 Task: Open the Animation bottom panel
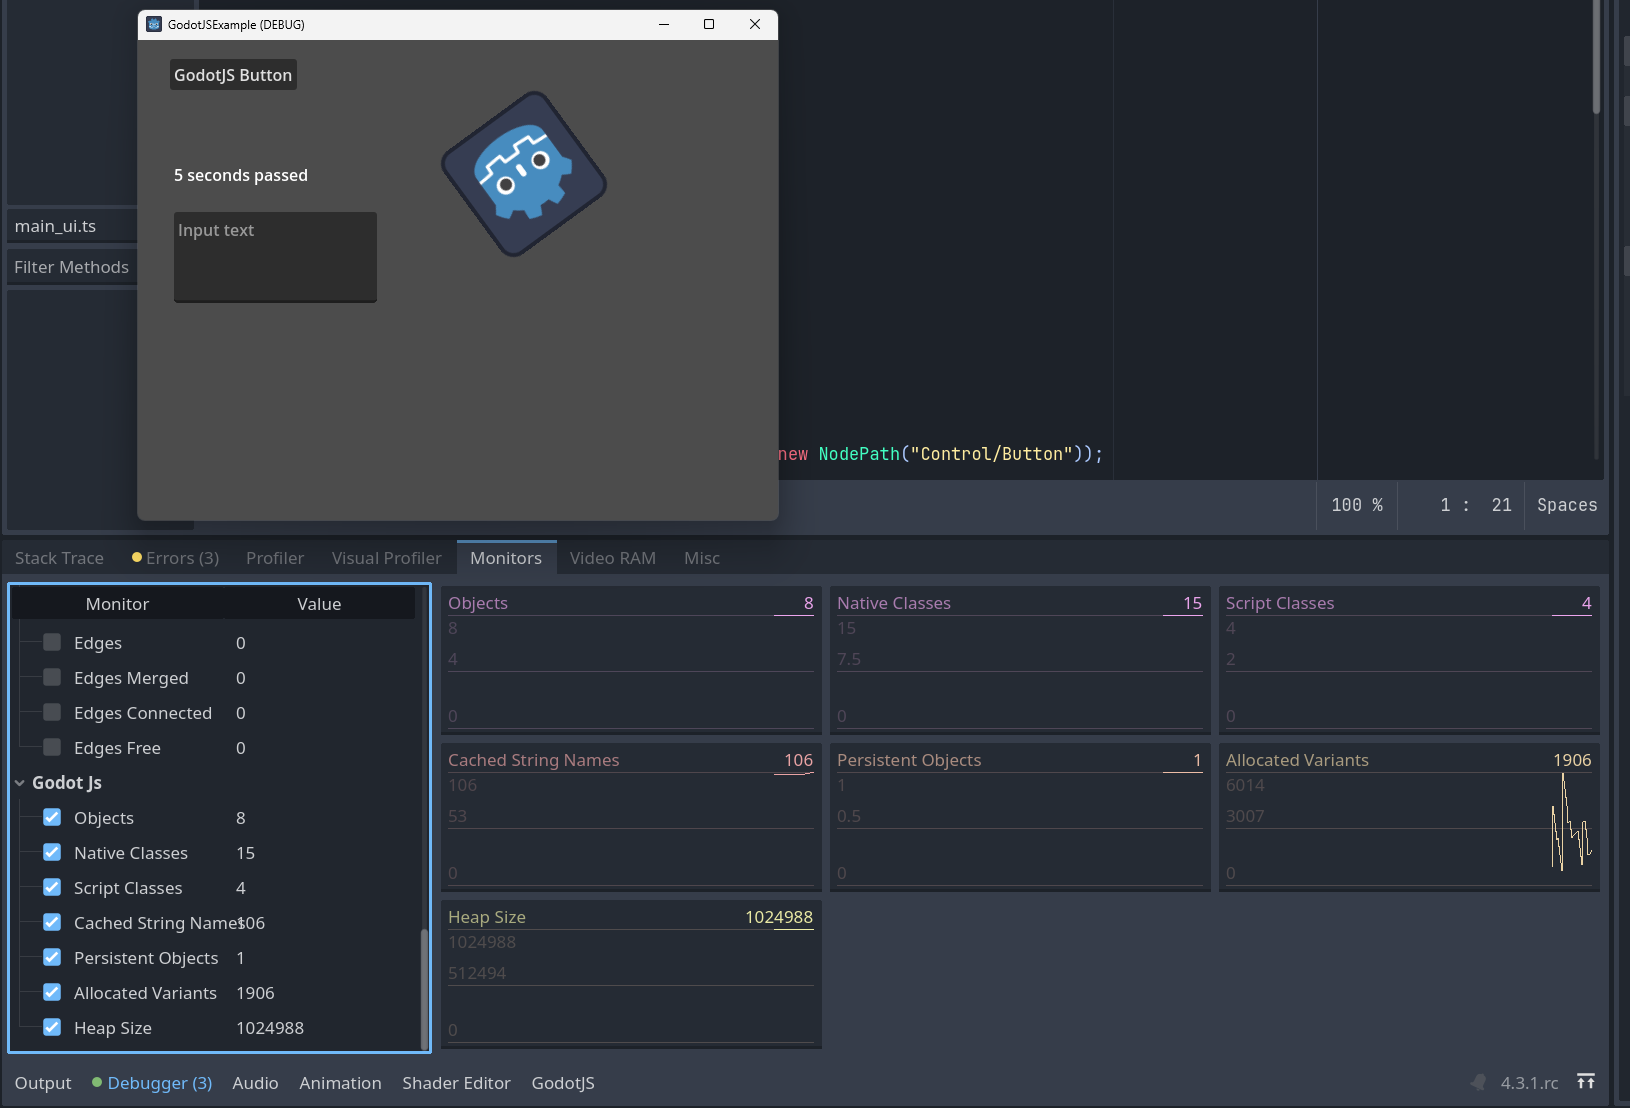340,1083
